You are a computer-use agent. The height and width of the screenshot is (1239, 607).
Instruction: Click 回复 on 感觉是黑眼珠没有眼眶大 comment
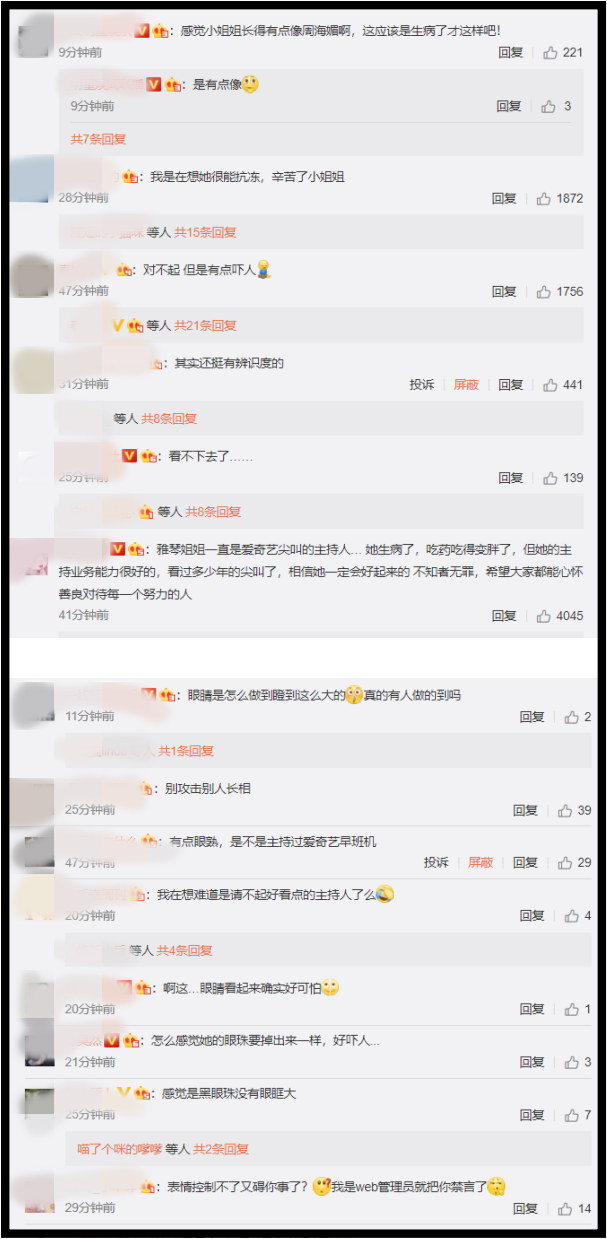point(532,1115)
